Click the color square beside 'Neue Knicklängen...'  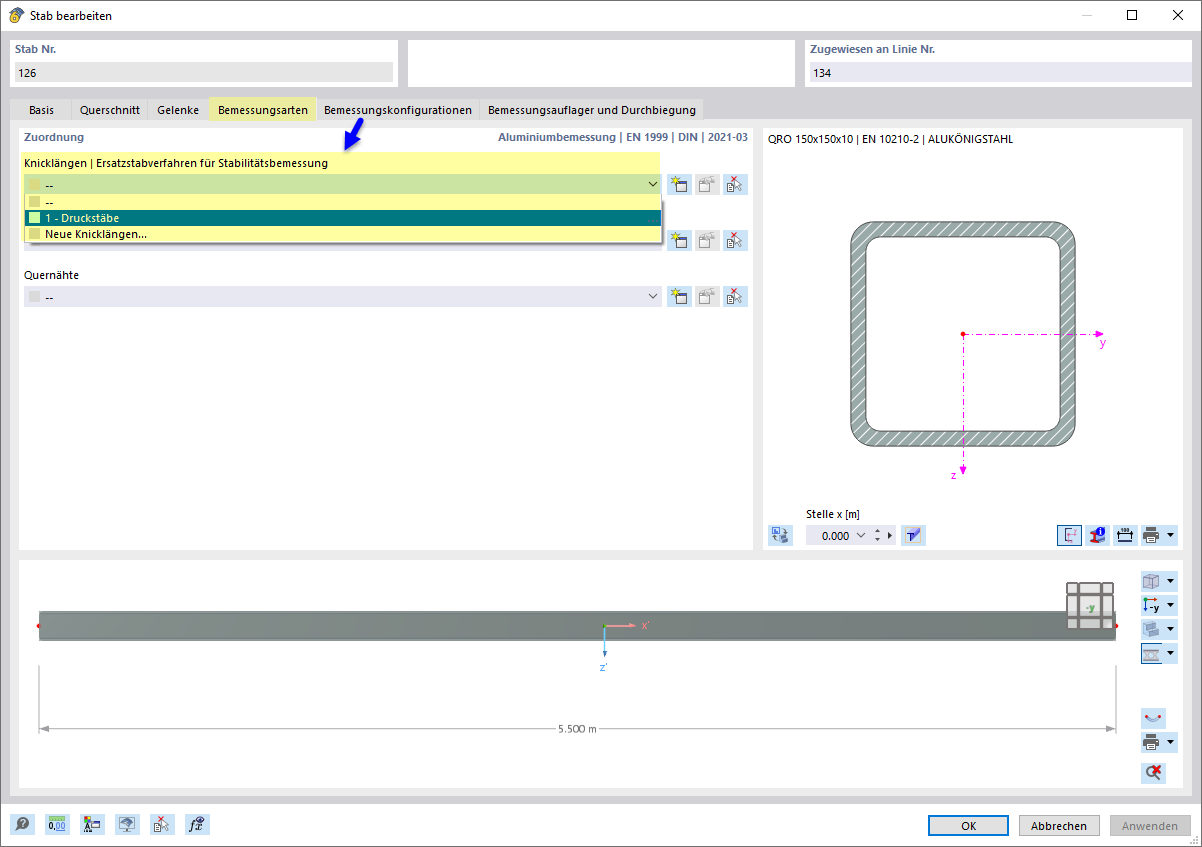point(35,234)
